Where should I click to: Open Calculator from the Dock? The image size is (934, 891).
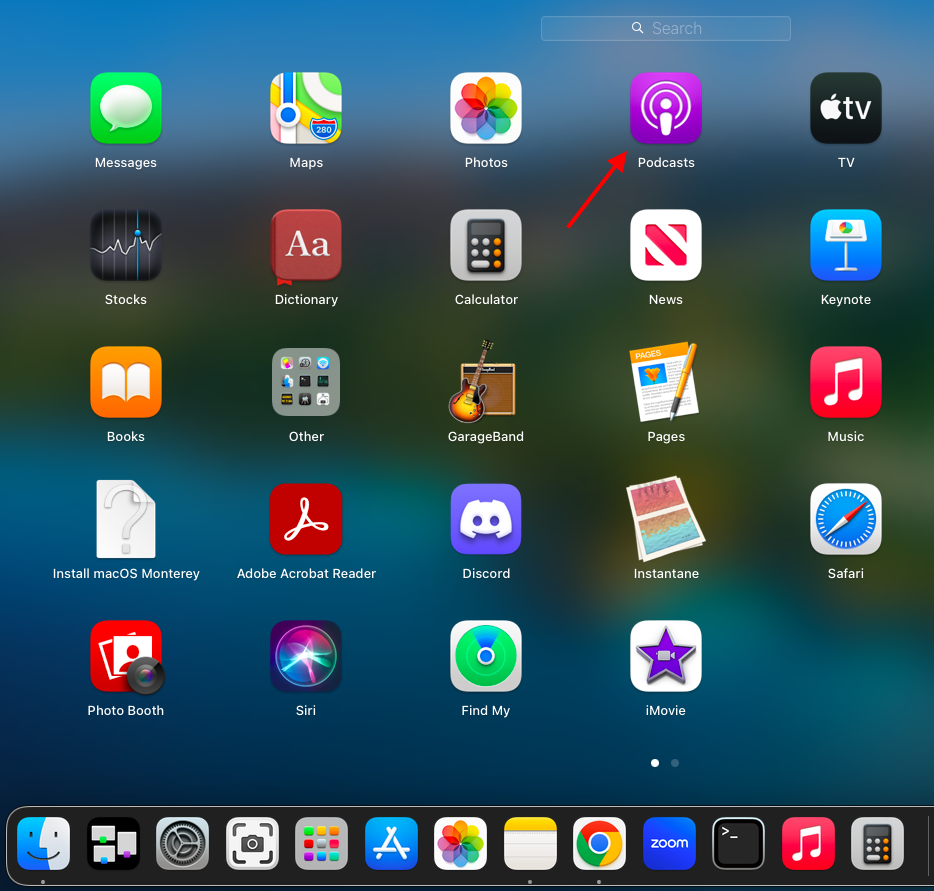(x=877, y=843)
